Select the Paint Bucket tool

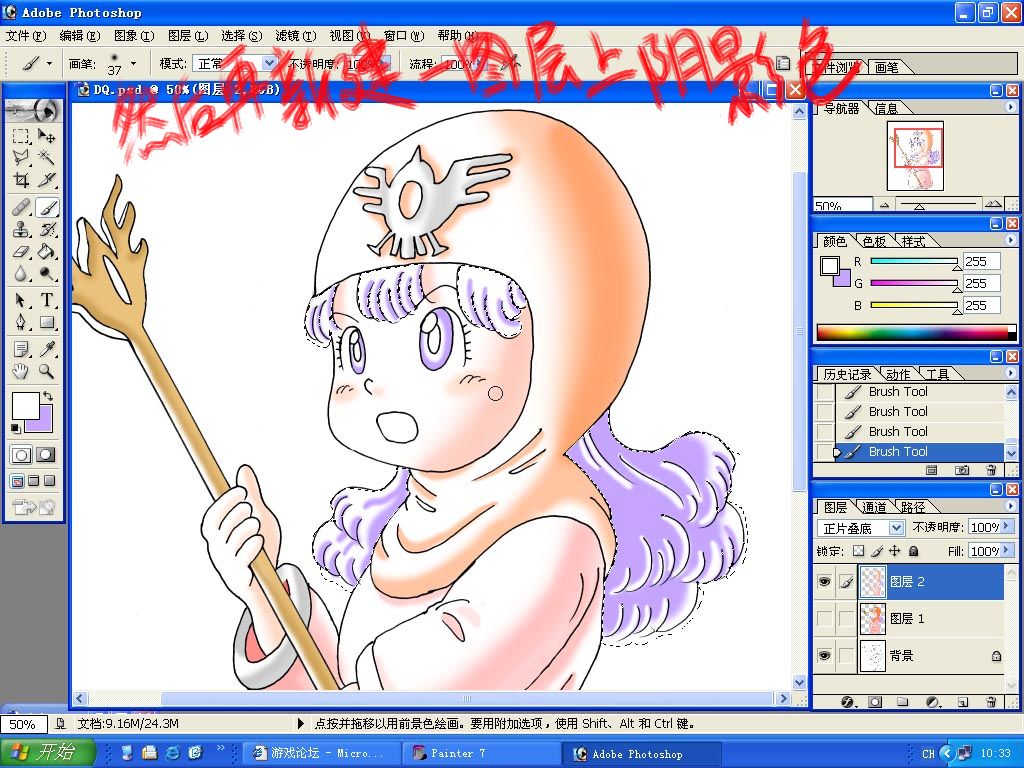[x=46, y=251]
